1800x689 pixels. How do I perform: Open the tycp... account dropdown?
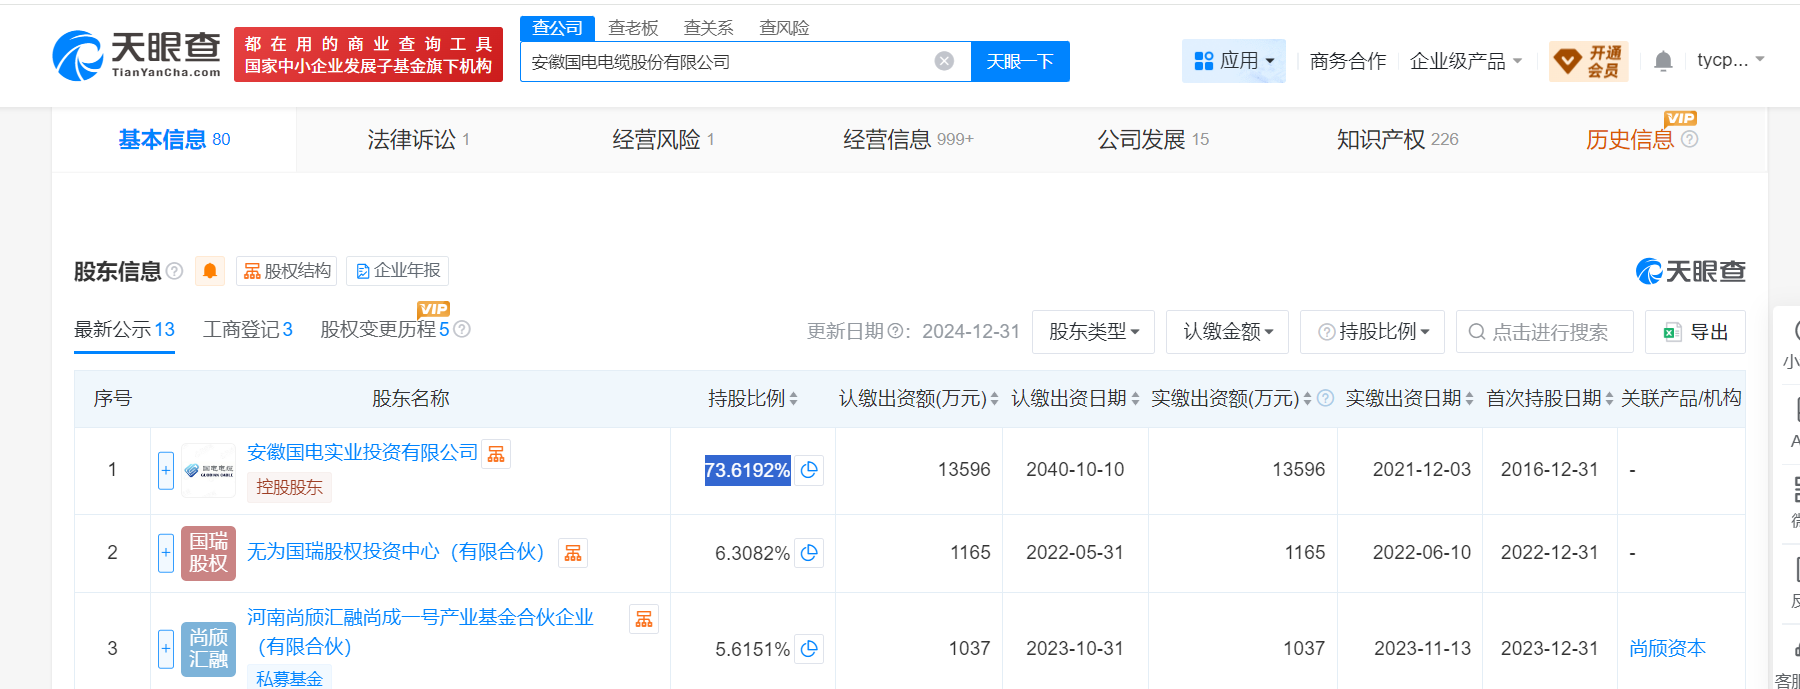tap(1731, 60)
